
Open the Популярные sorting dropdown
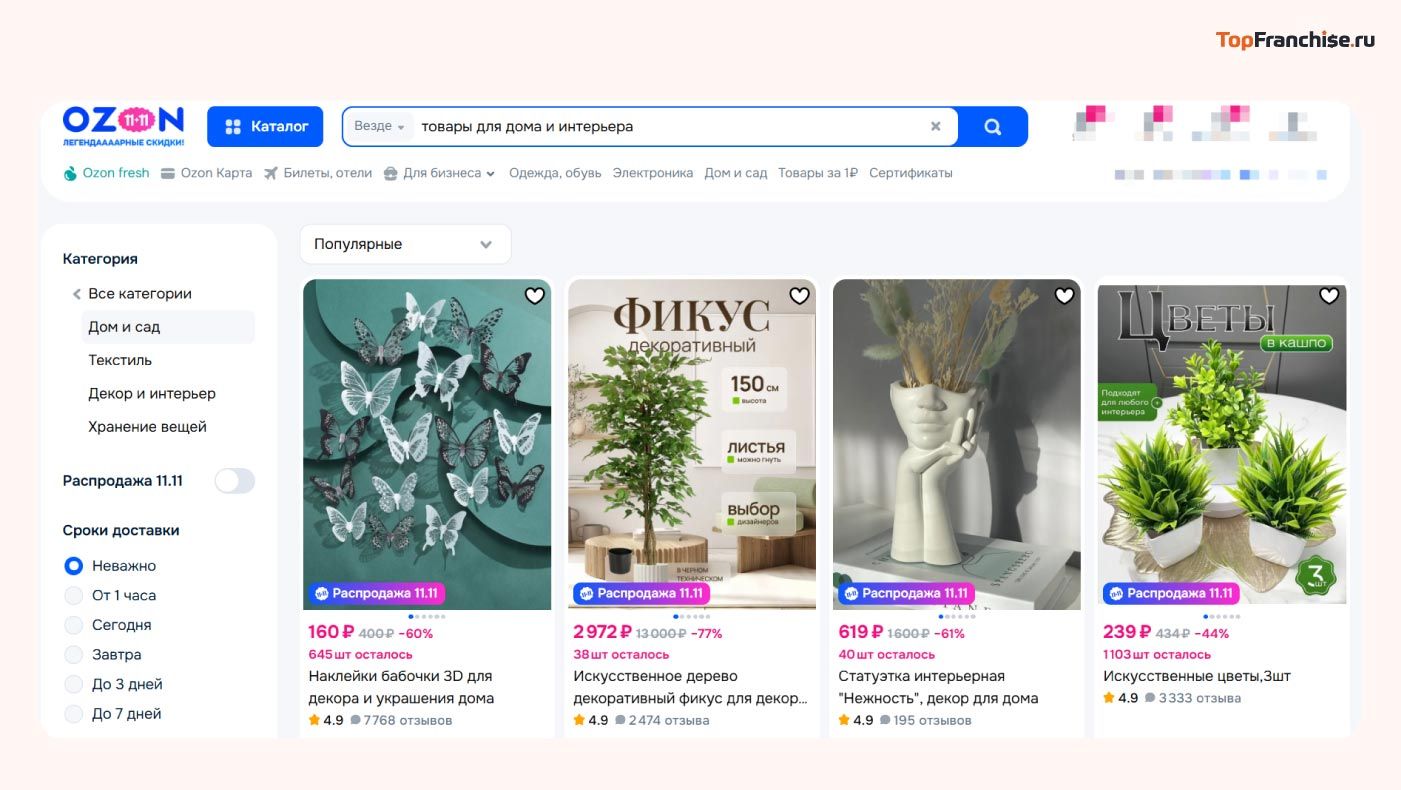tap(405, 243)
